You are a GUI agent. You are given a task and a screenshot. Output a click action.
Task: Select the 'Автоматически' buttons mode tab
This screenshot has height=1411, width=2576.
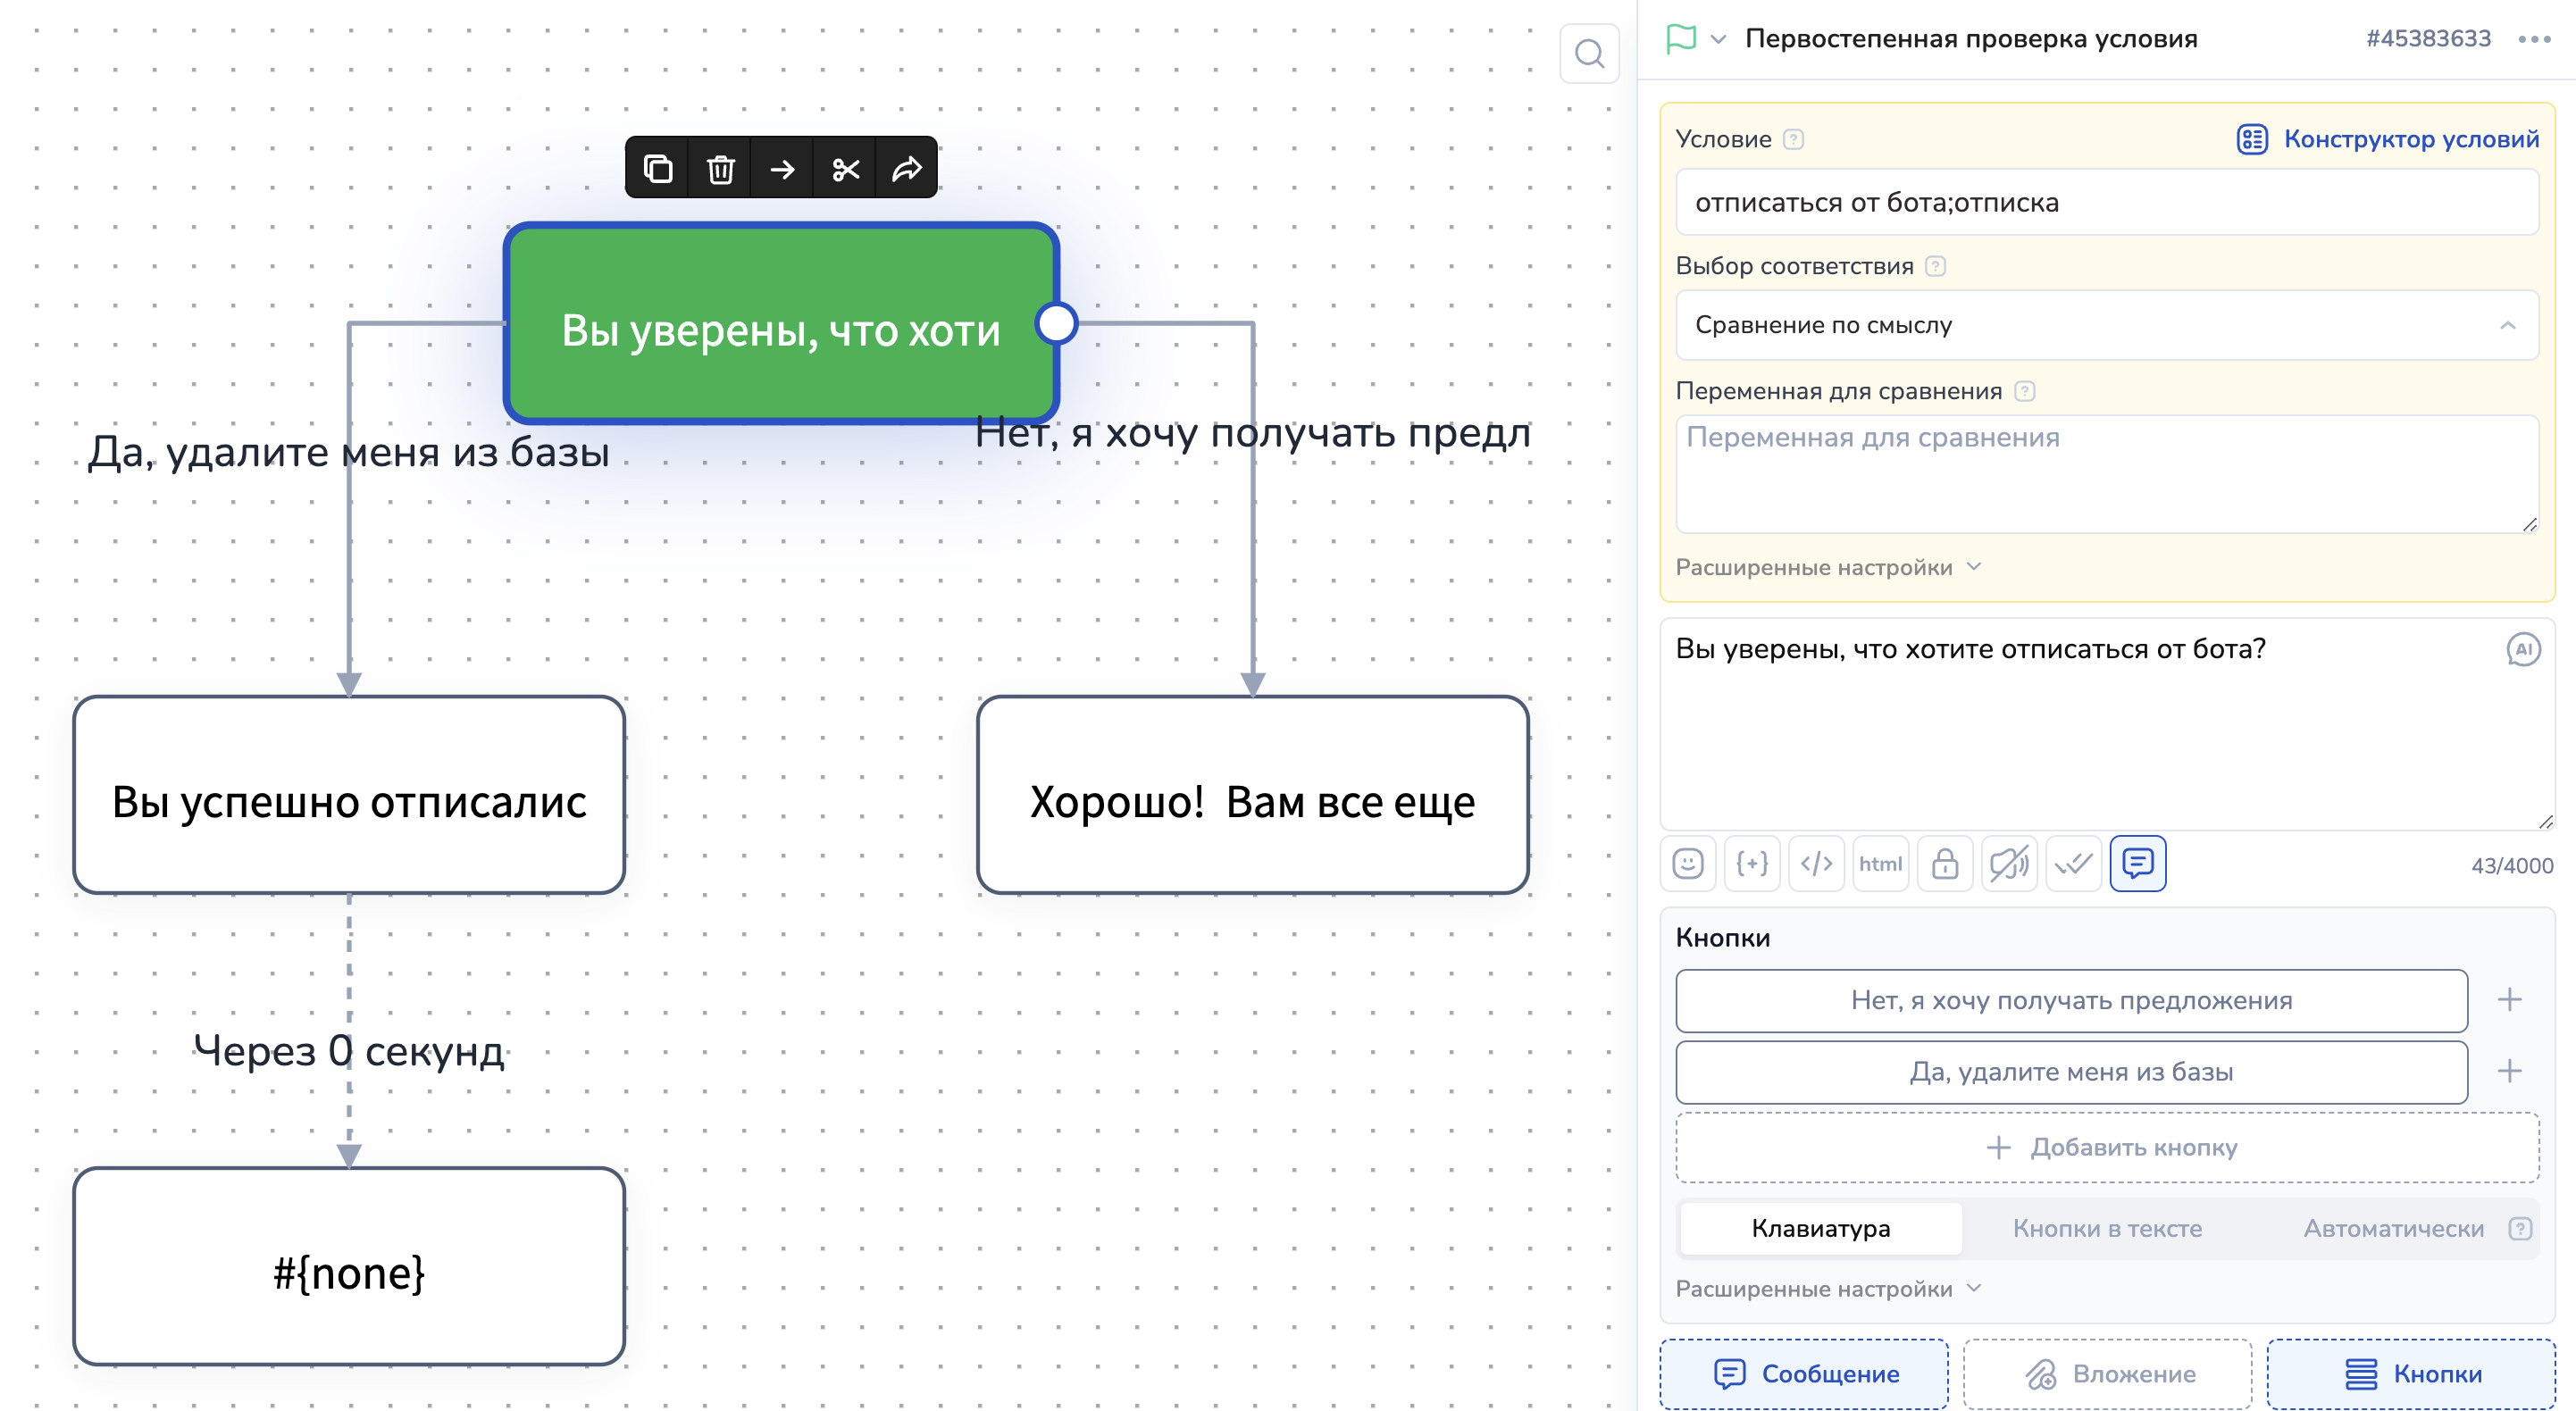coord(2392,1228)
